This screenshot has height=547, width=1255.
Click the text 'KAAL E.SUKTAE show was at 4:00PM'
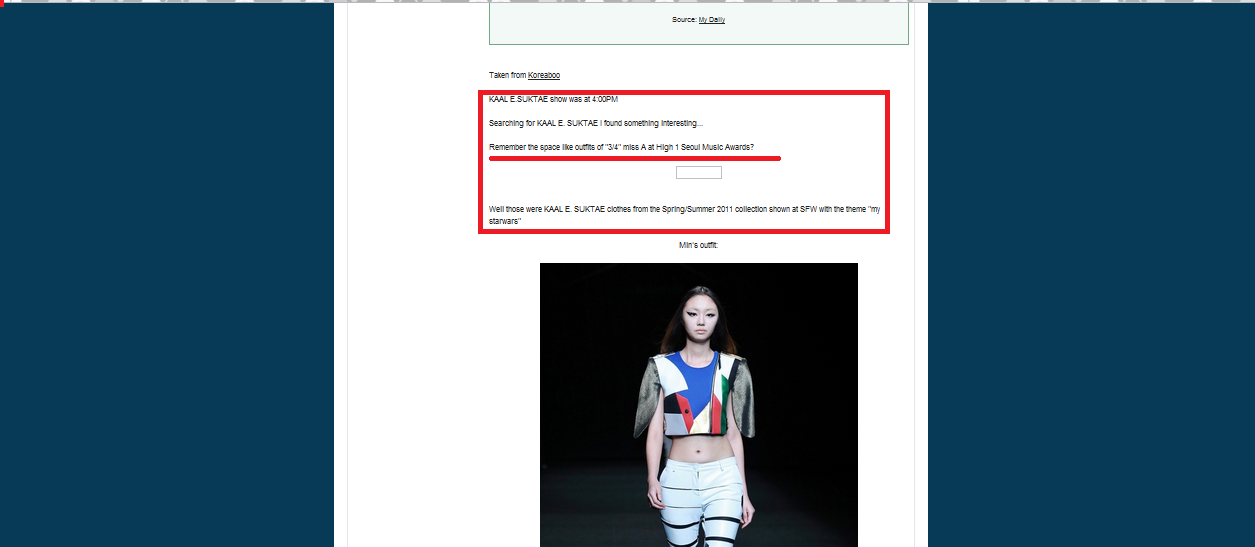tap(553, 99)
